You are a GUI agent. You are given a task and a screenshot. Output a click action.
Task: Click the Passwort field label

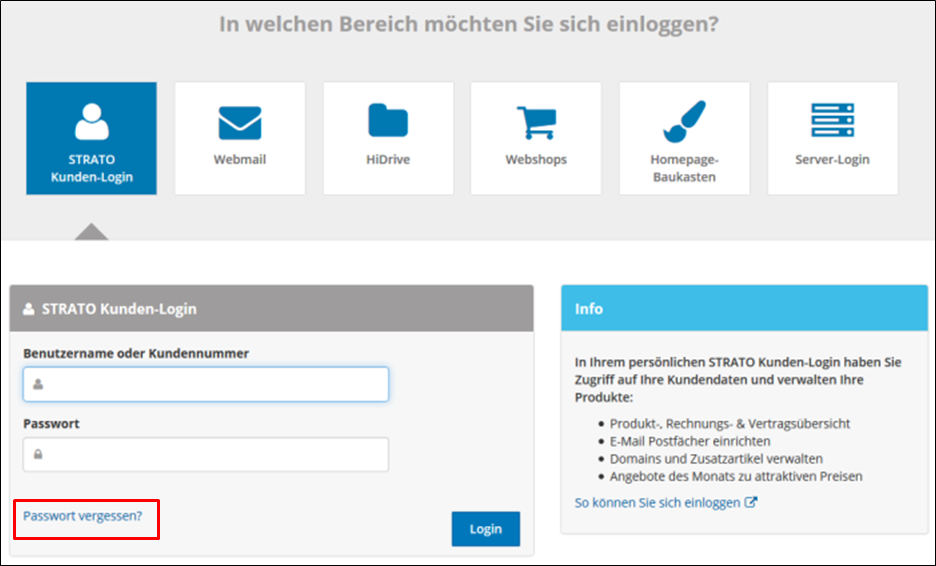click(x=51, y=424)
